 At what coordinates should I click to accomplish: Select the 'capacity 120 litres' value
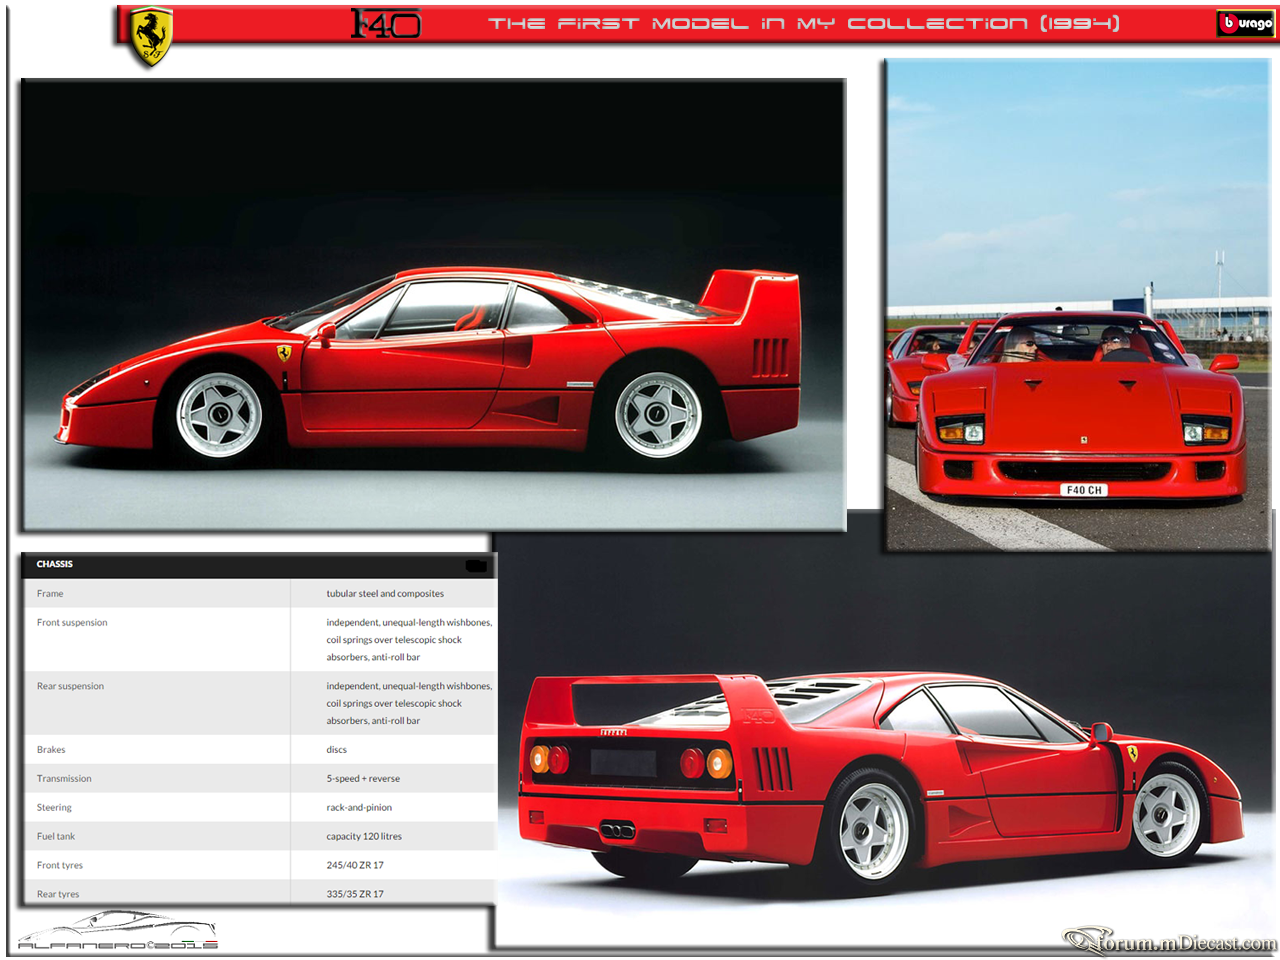(x=364, y=837)
